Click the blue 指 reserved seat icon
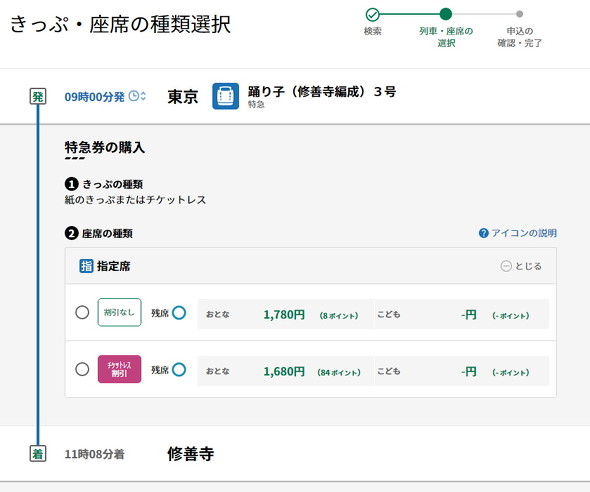This screenshot has height=492, width=590. [x=86, y=266]
